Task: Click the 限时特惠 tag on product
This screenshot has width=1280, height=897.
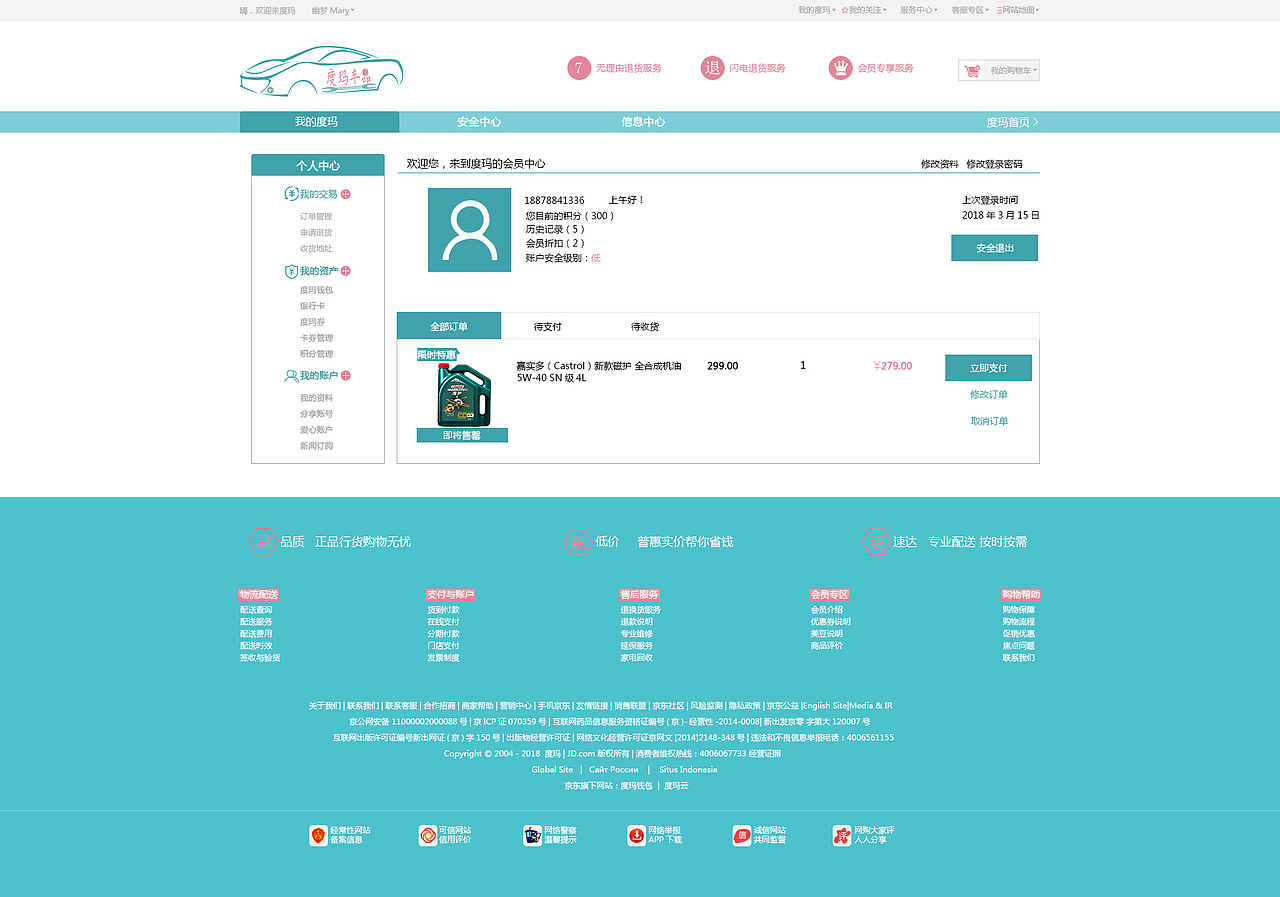Action: [x=437, y=355]
